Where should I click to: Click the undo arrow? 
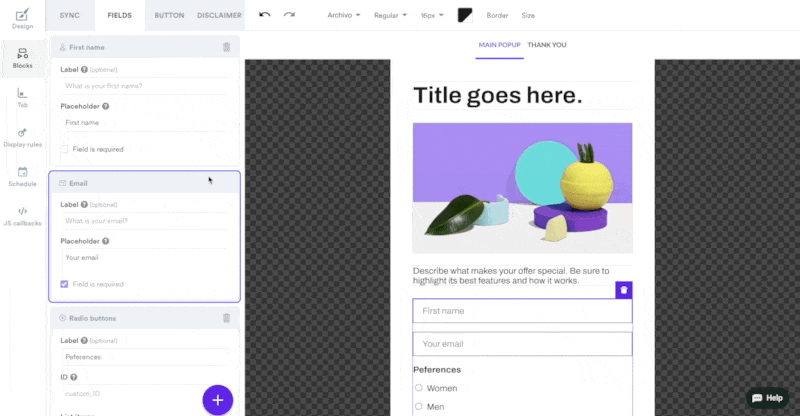click(264, 15)
